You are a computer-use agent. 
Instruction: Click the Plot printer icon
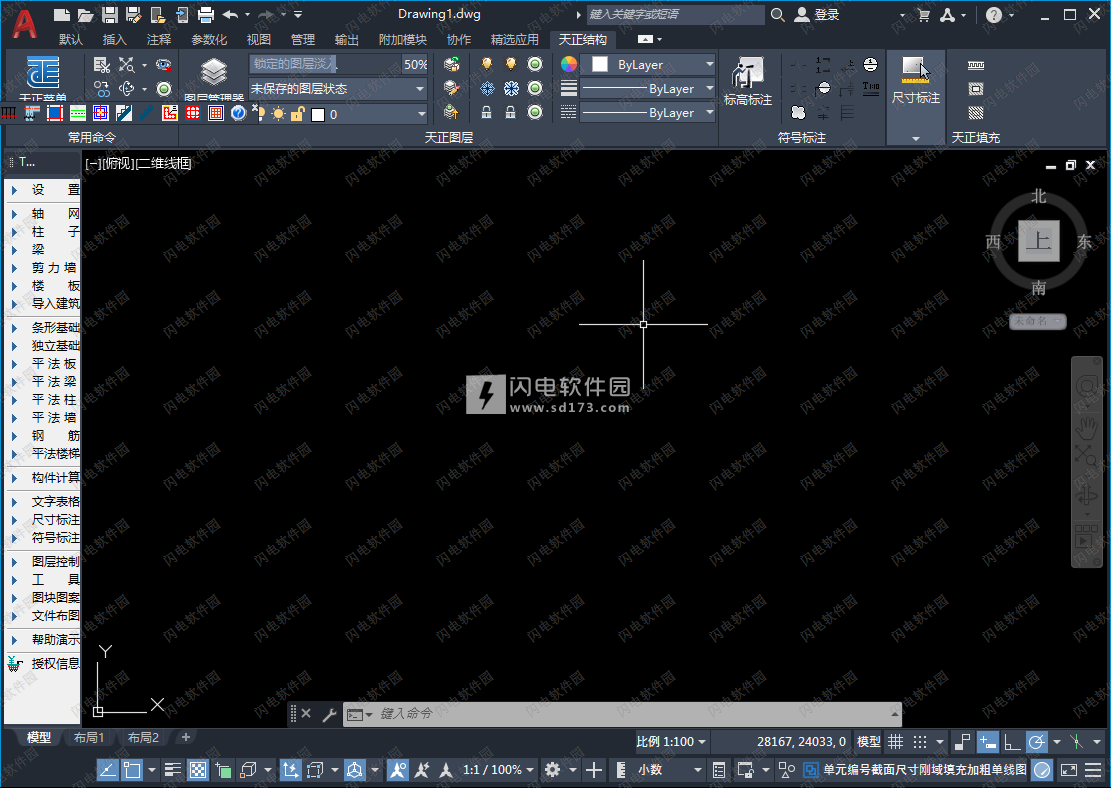pyautogui.click(x=205, y=14)
